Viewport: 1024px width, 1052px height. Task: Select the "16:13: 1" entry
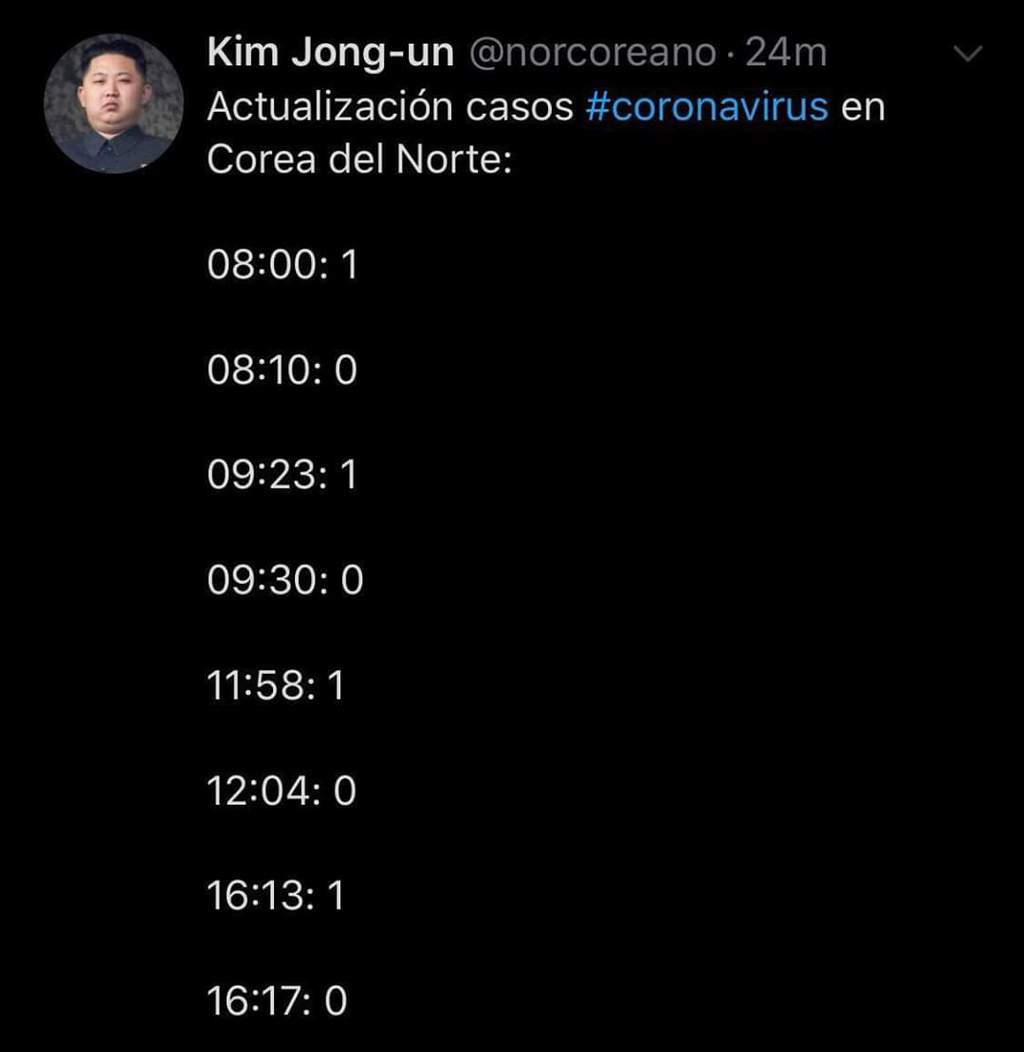coord(276,896)
